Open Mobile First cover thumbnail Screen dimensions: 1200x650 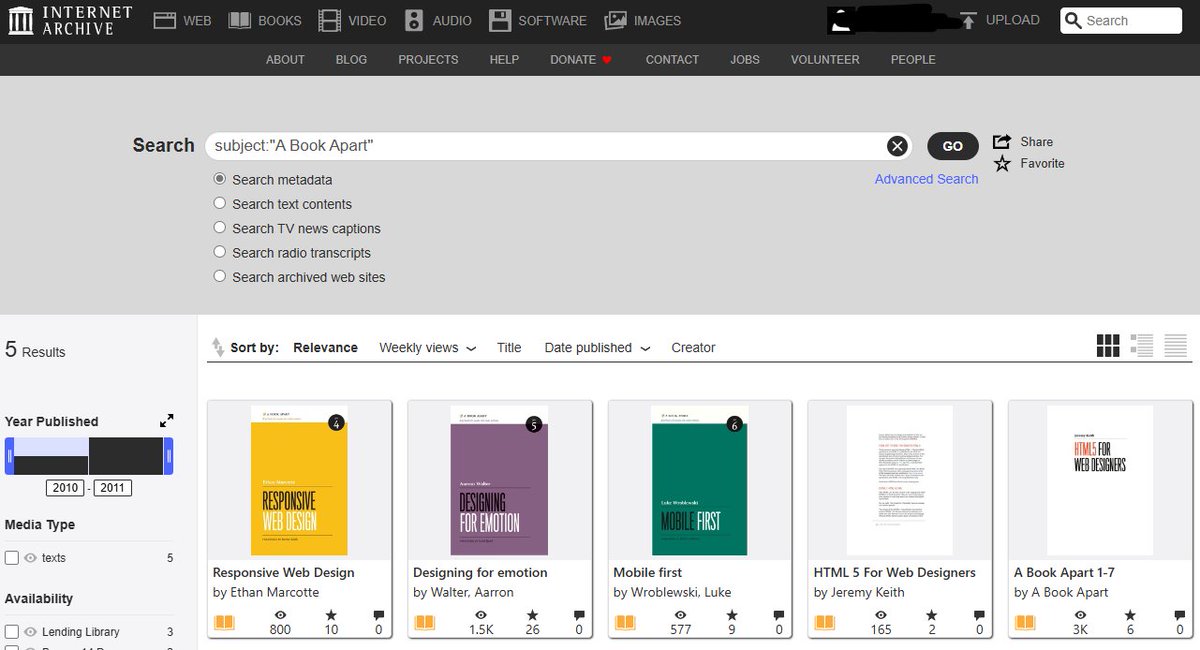[699, 480]
